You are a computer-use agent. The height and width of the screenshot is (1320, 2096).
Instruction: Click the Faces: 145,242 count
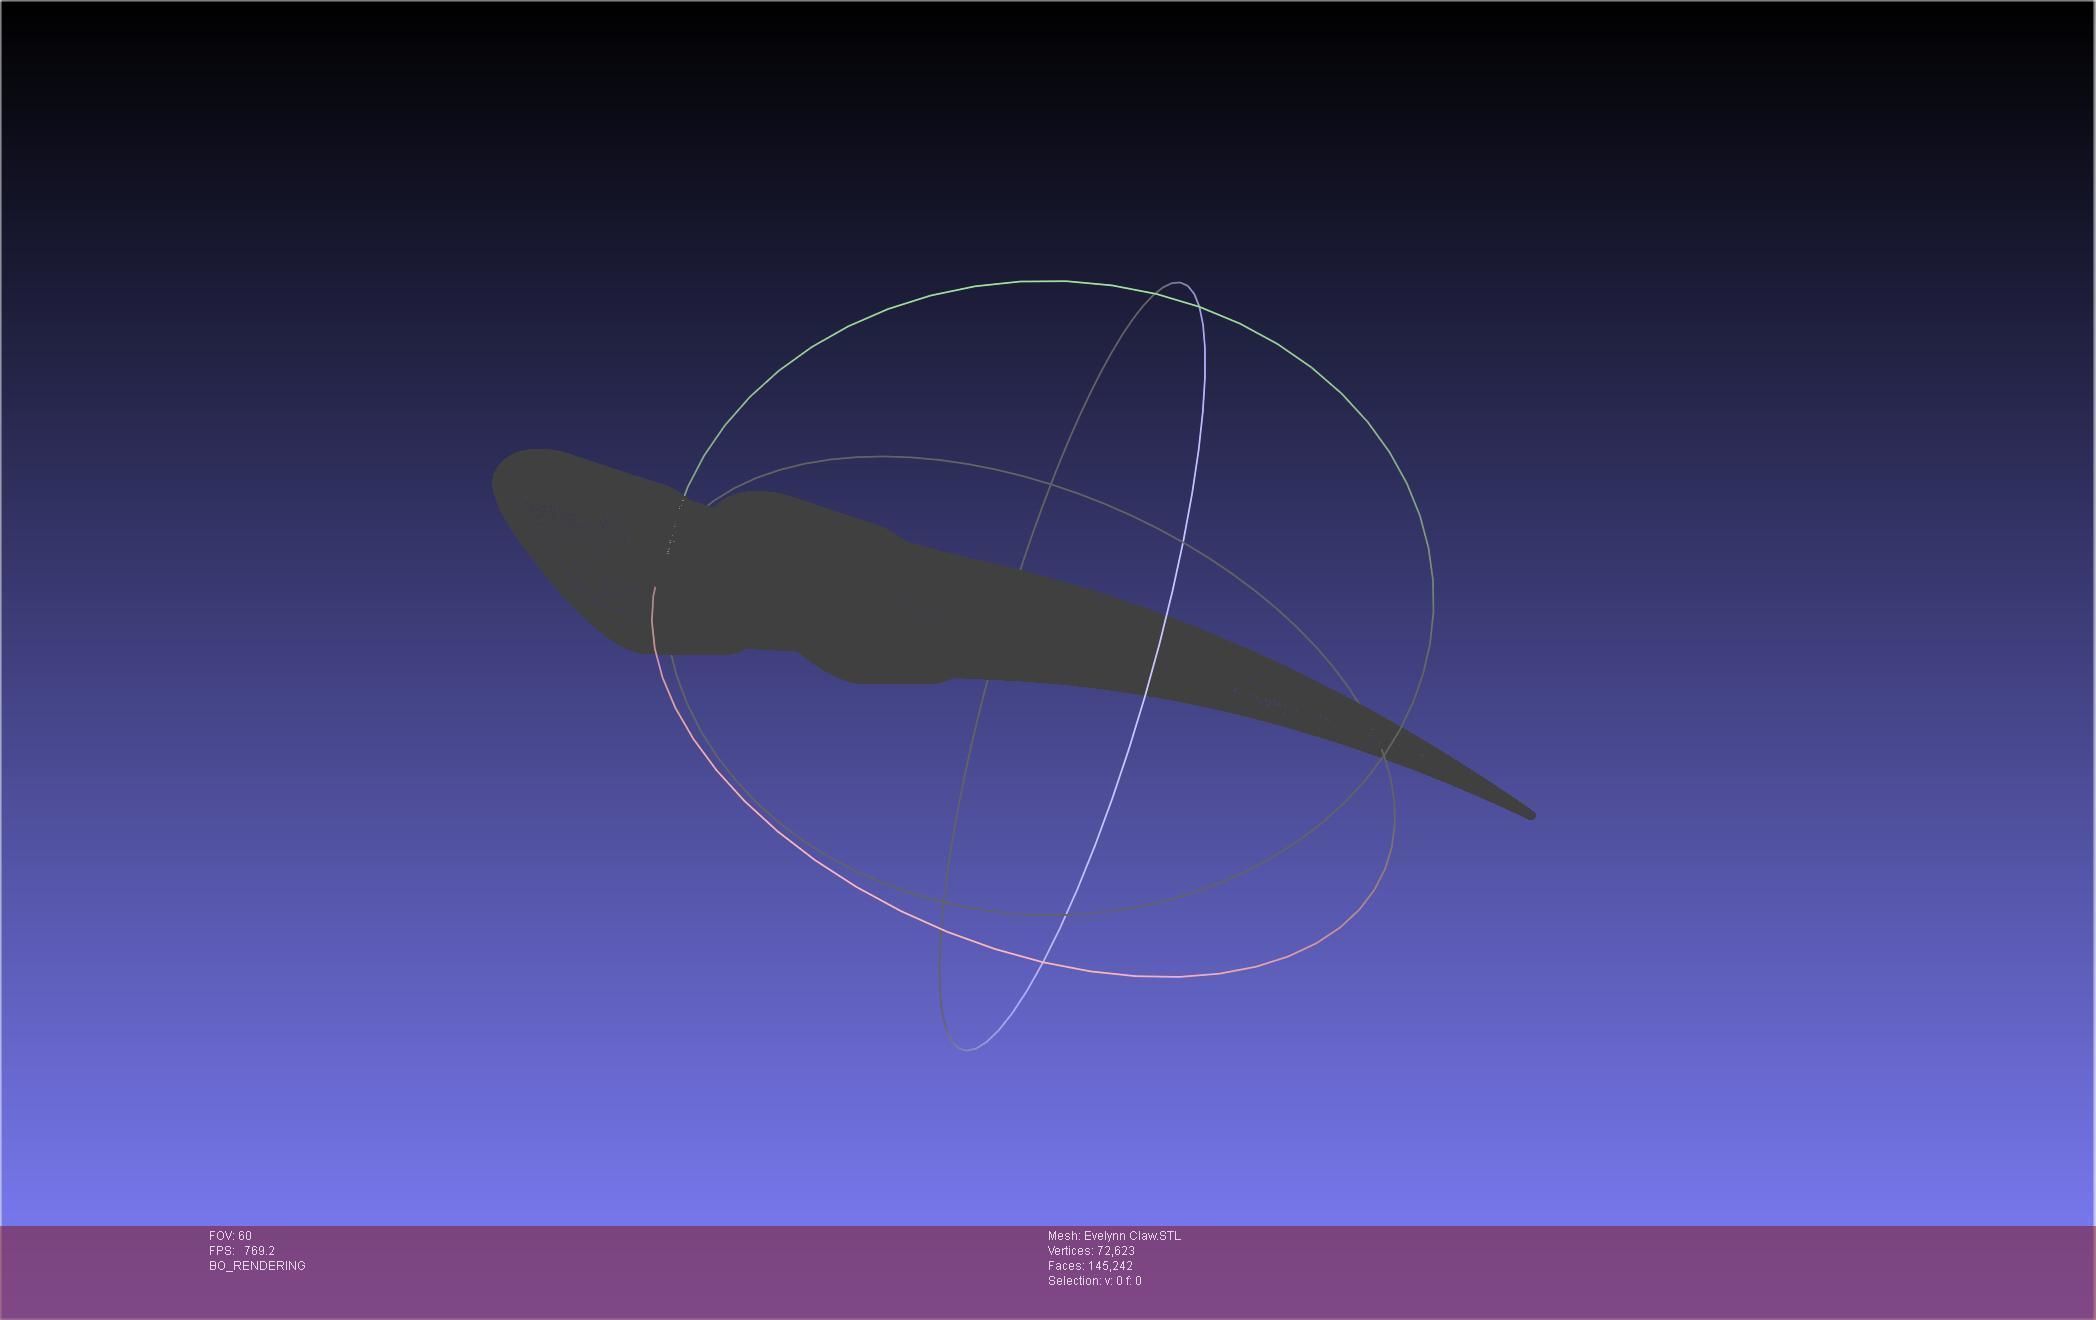1090,1266
